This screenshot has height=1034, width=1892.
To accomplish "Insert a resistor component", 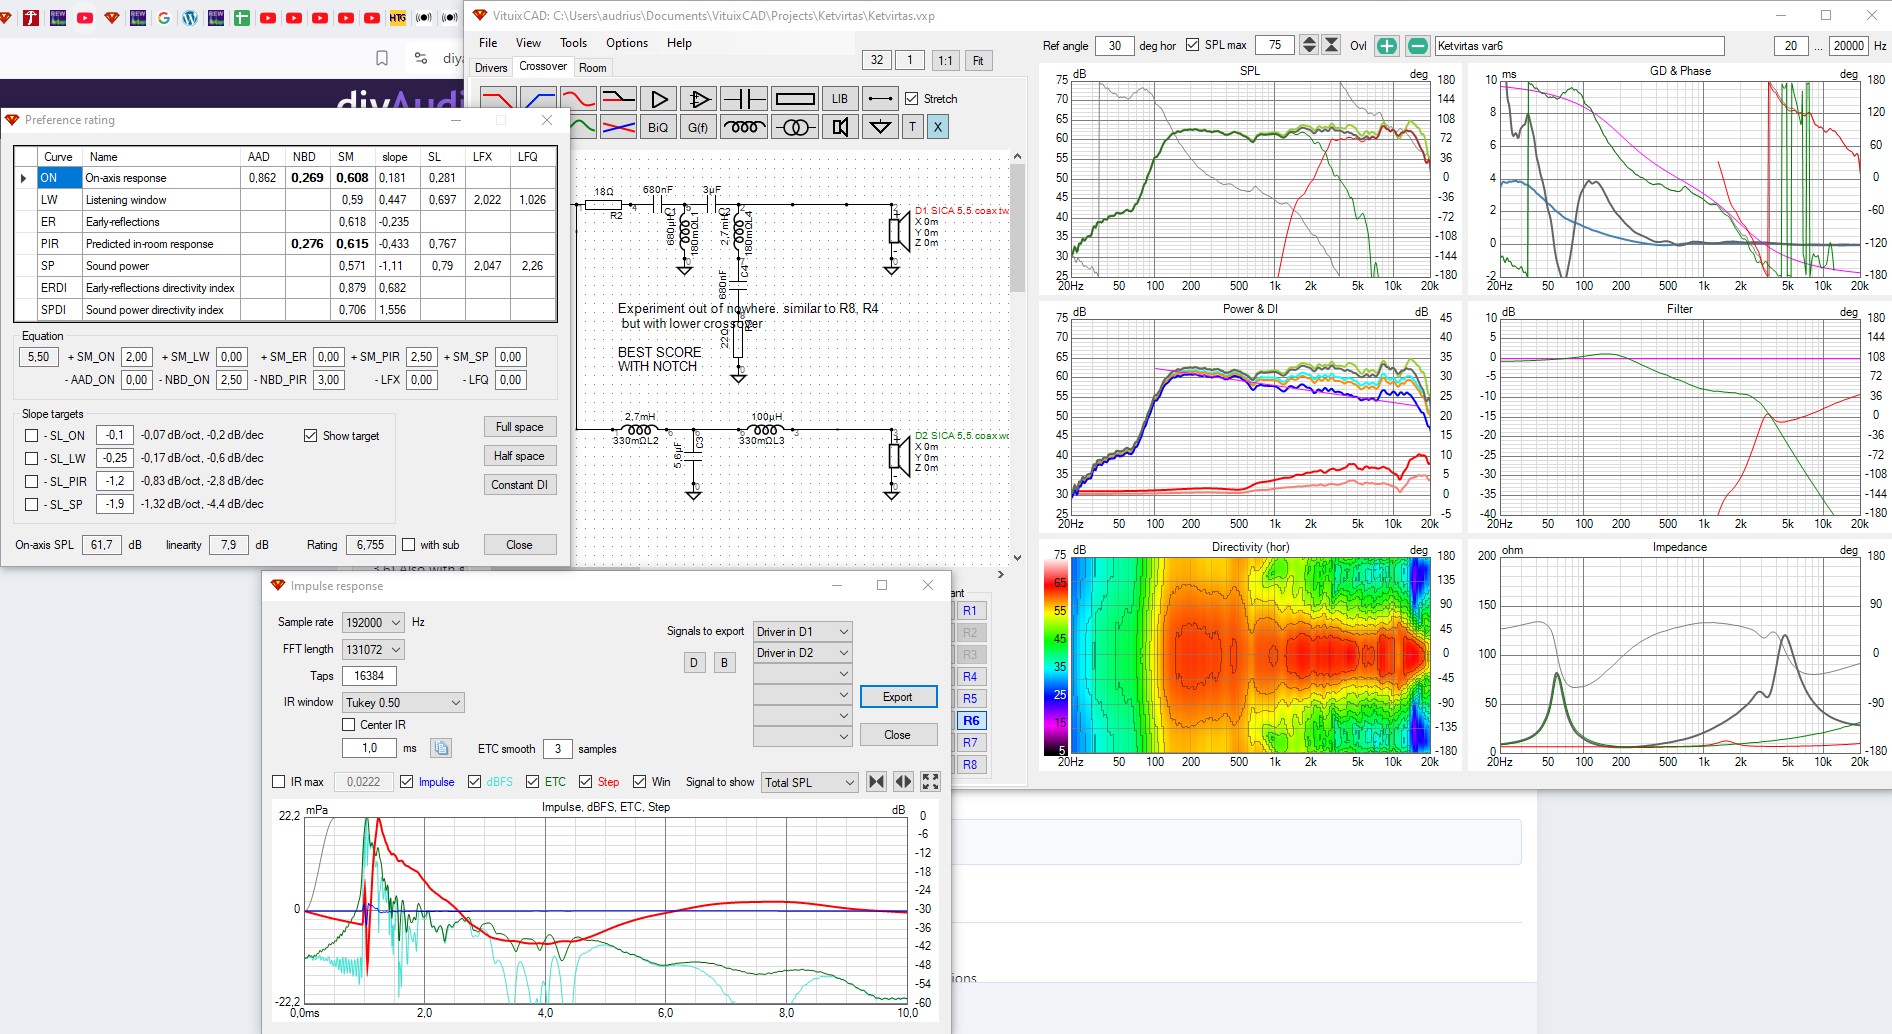I will pyautogui.click(x=795, y=99).
